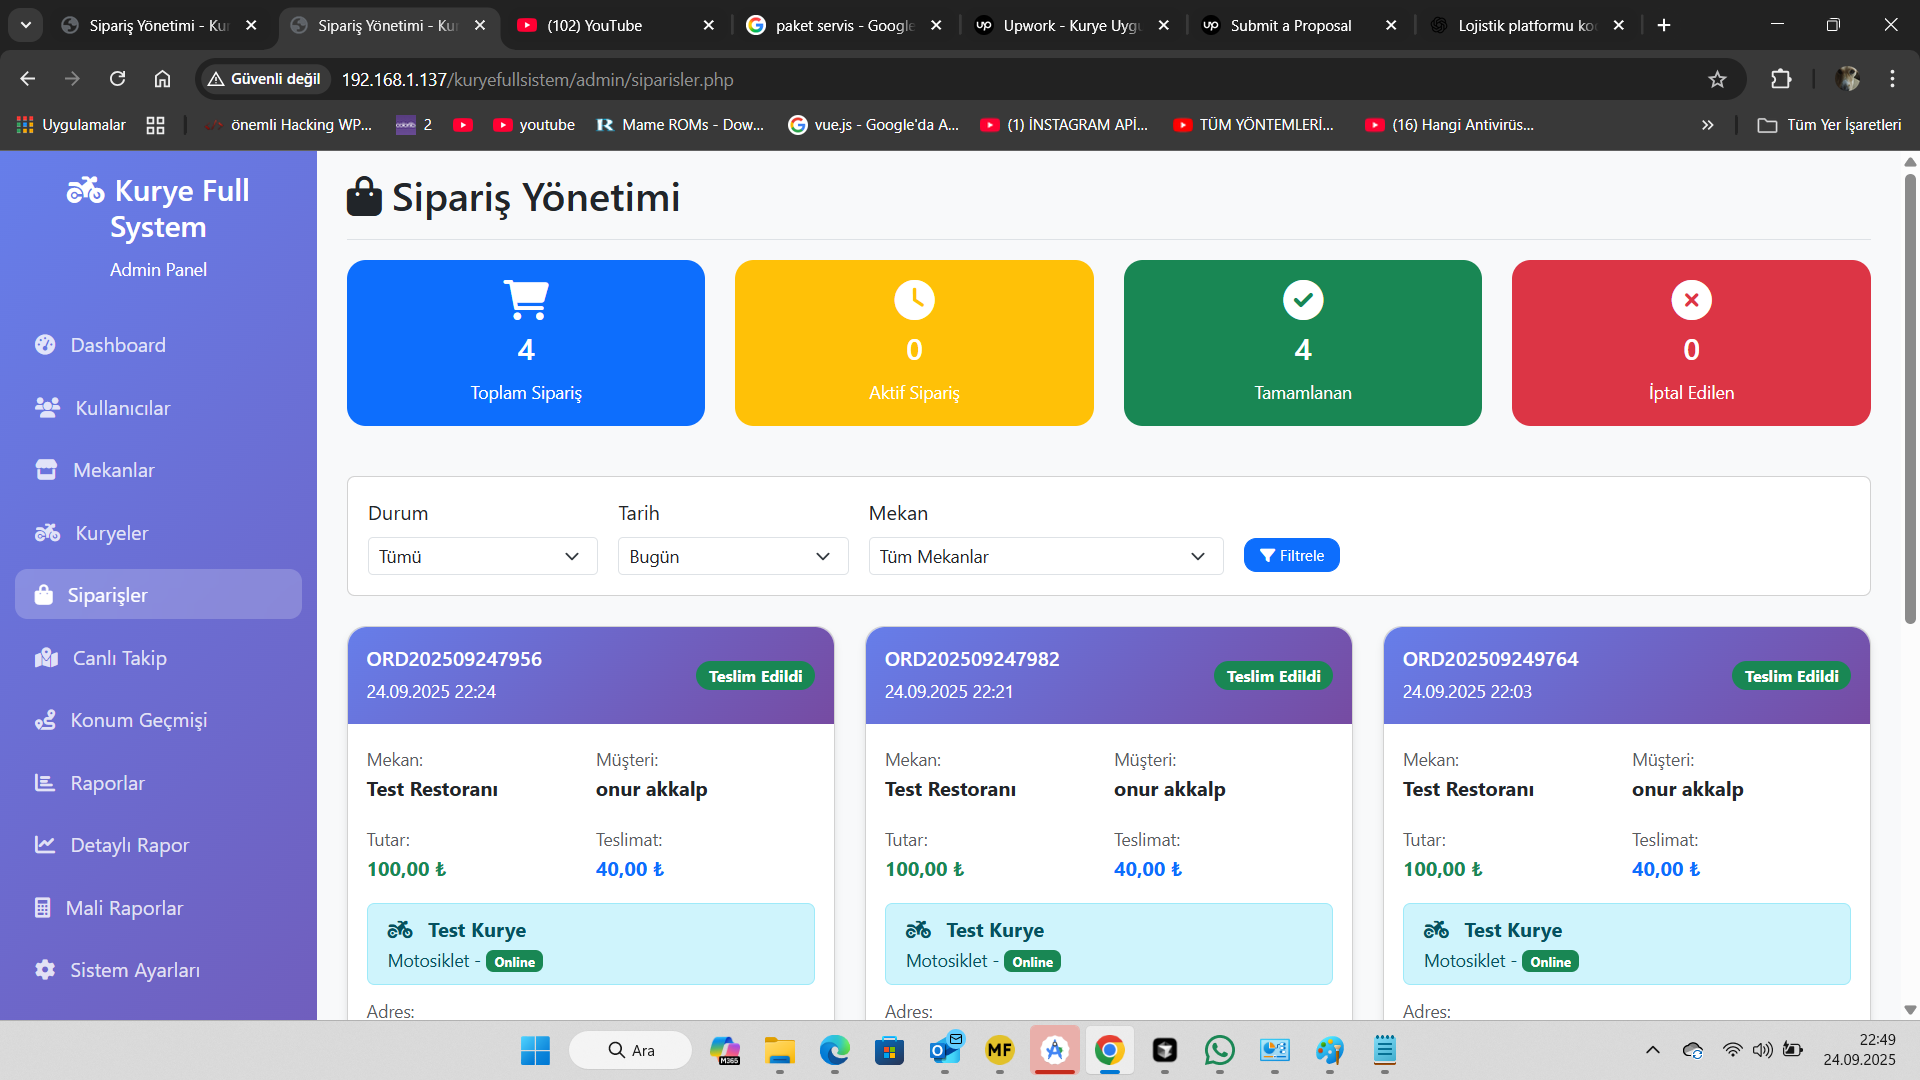Viewport: 1920px width, 1080px height.
Task: Click Teslim Edildi badge on order ORD202509247982
Action: 1273,676
